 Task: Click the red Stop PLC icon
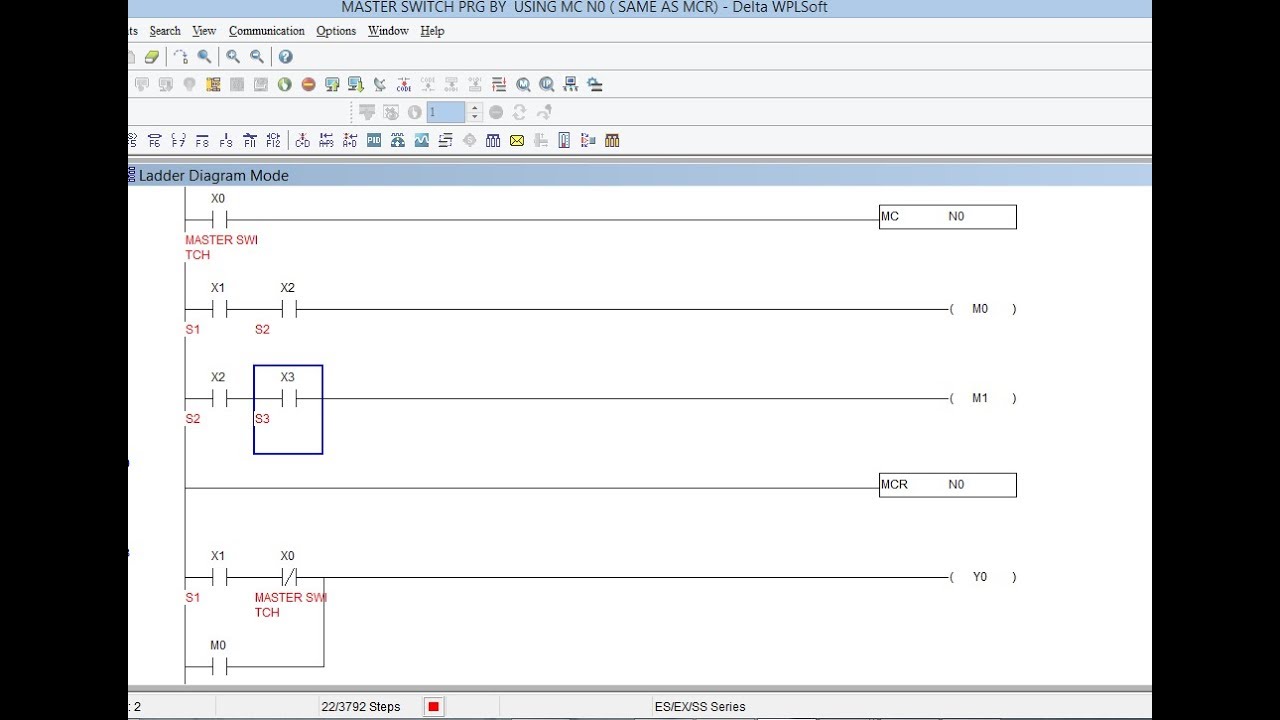(308, 85)
